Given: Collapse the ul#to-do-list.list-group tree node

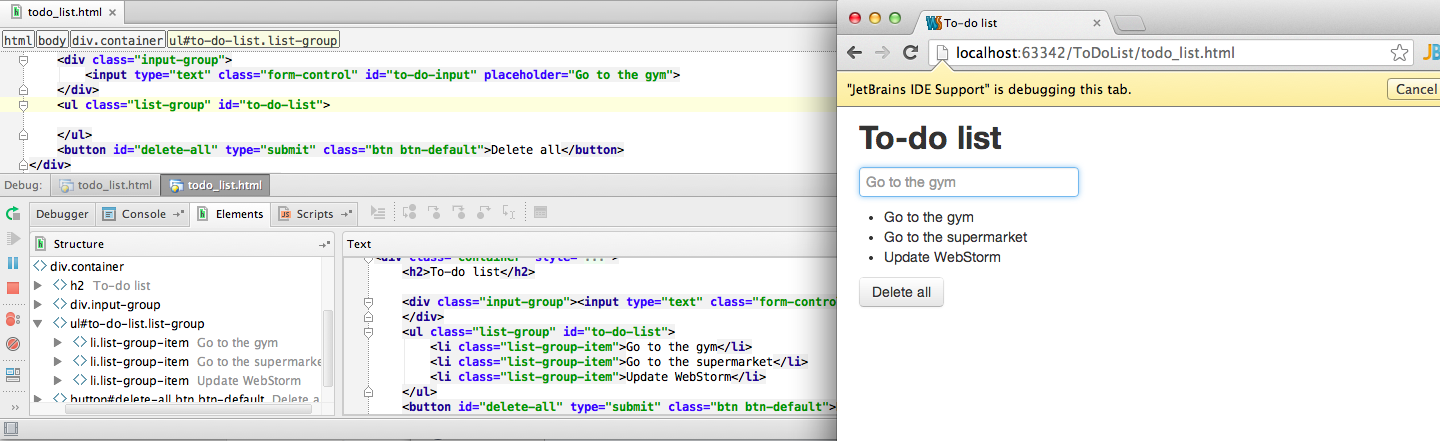Looking at the screenshot, I should coord(39,324).
